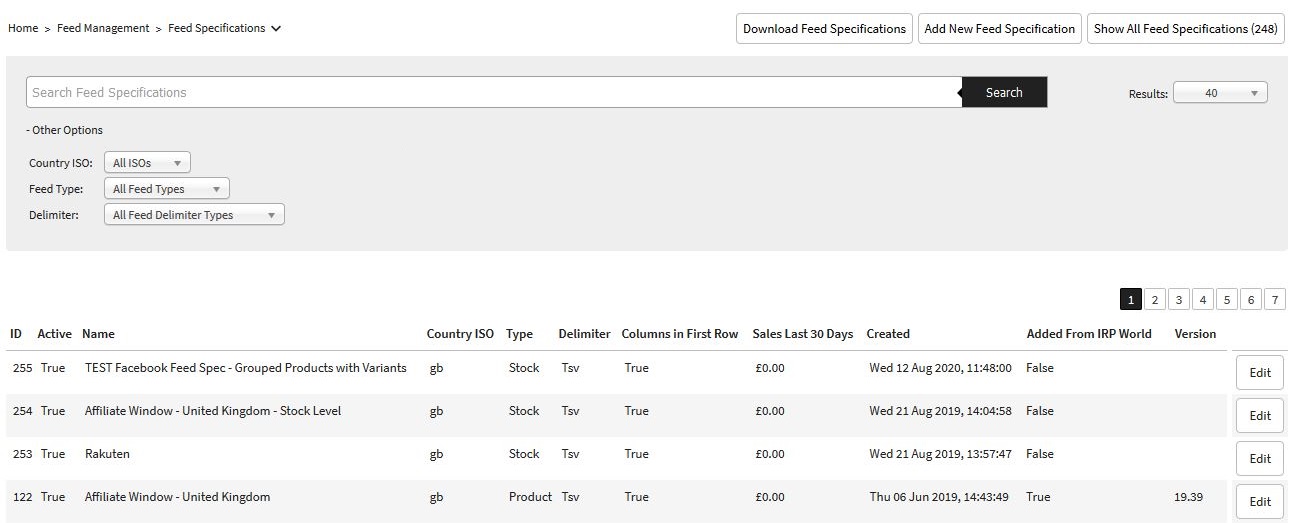Open the Feed Type dropdown
The height and width of the screenshot is (523, 1293).
(x=167, y=188)
